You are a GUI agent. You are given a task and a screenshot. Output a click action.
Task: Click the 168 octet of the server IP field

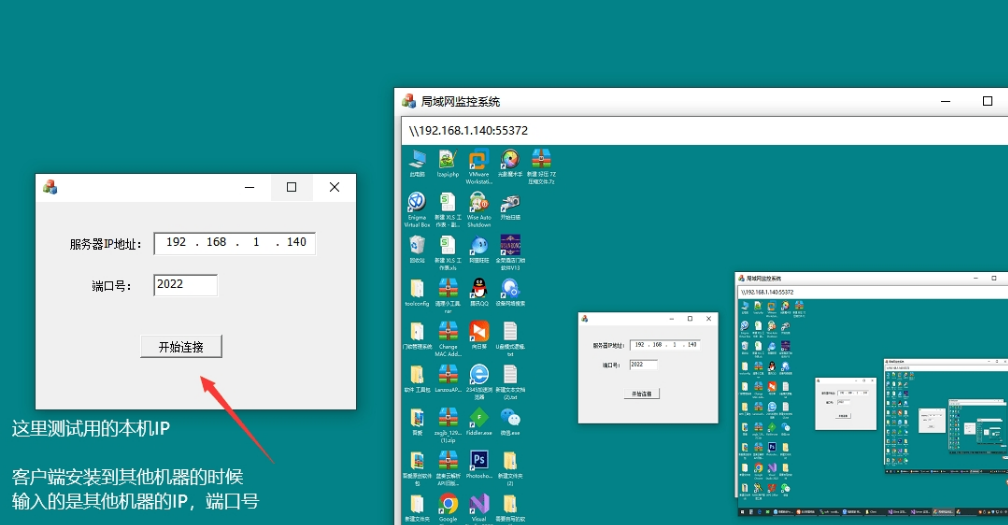(x=216, y=242)
